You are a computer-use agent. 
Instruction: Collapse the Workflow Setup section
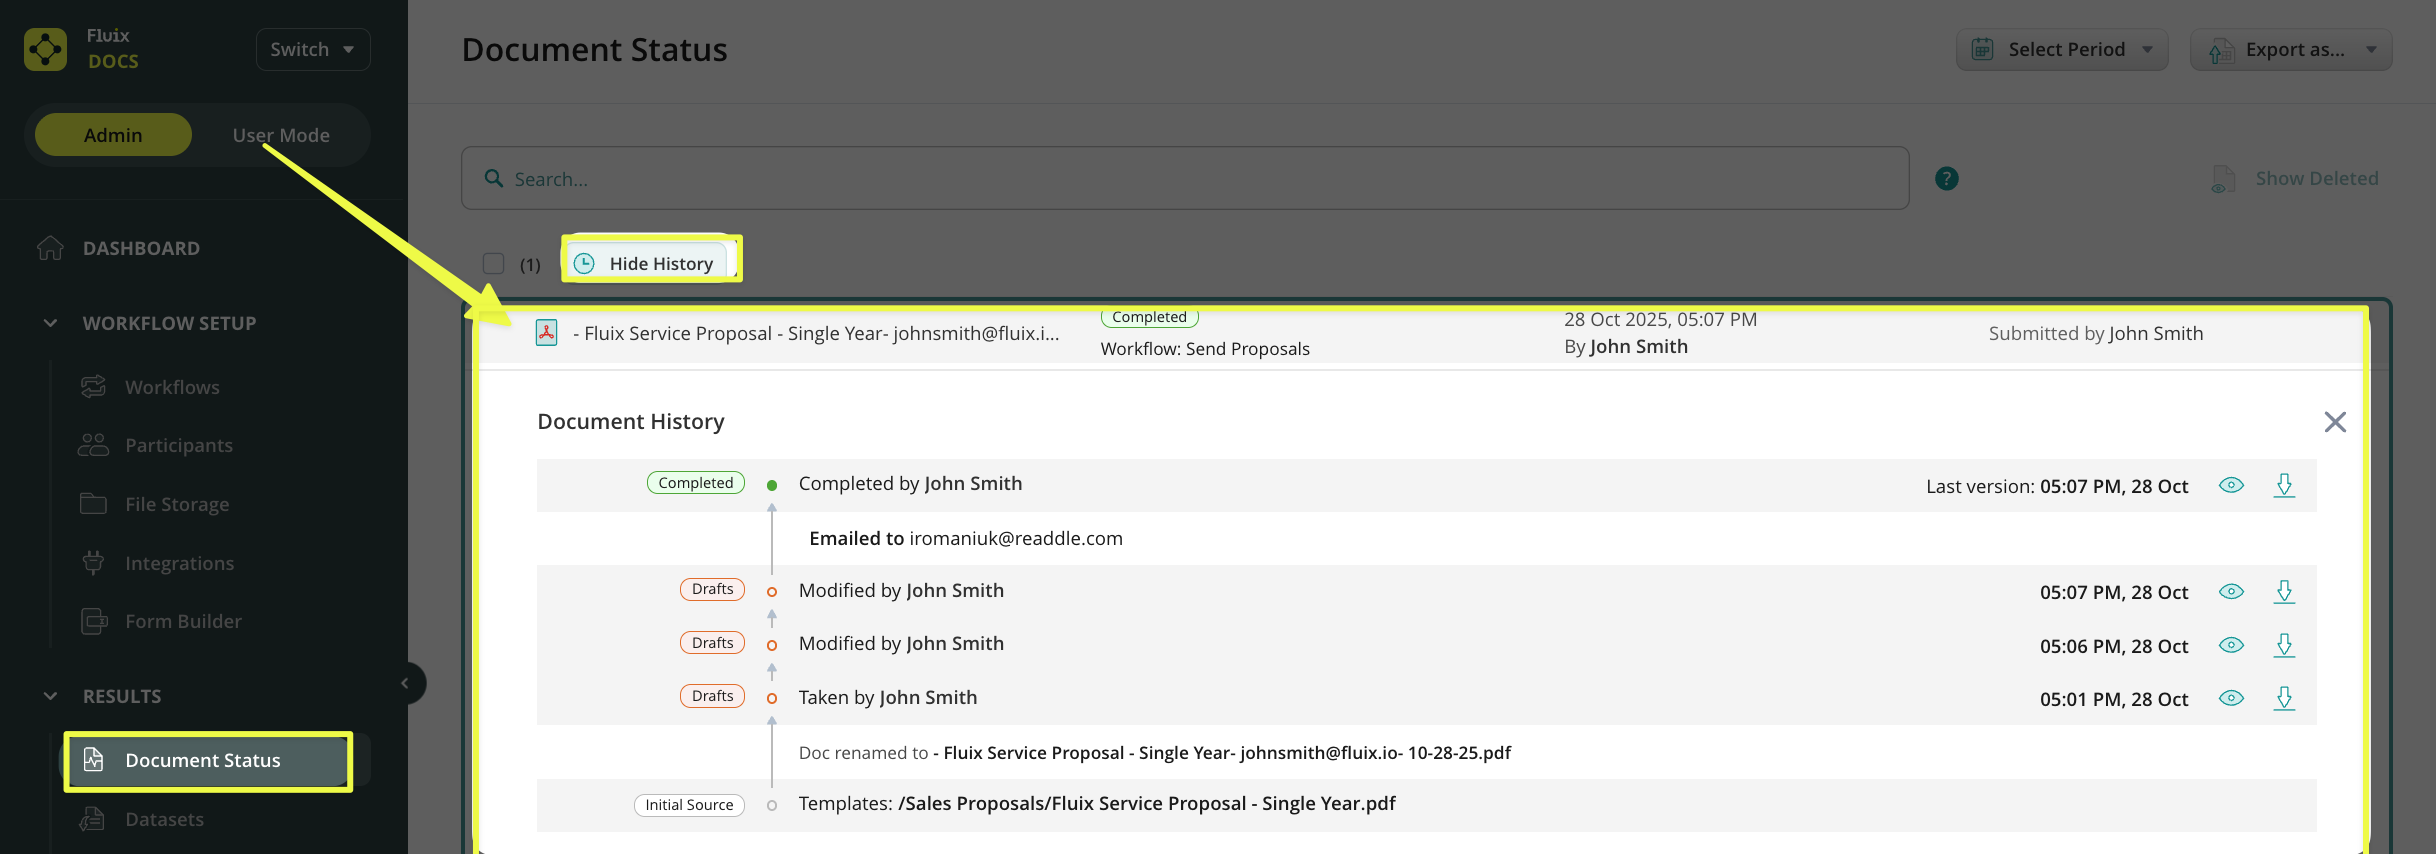click(51, 323)
